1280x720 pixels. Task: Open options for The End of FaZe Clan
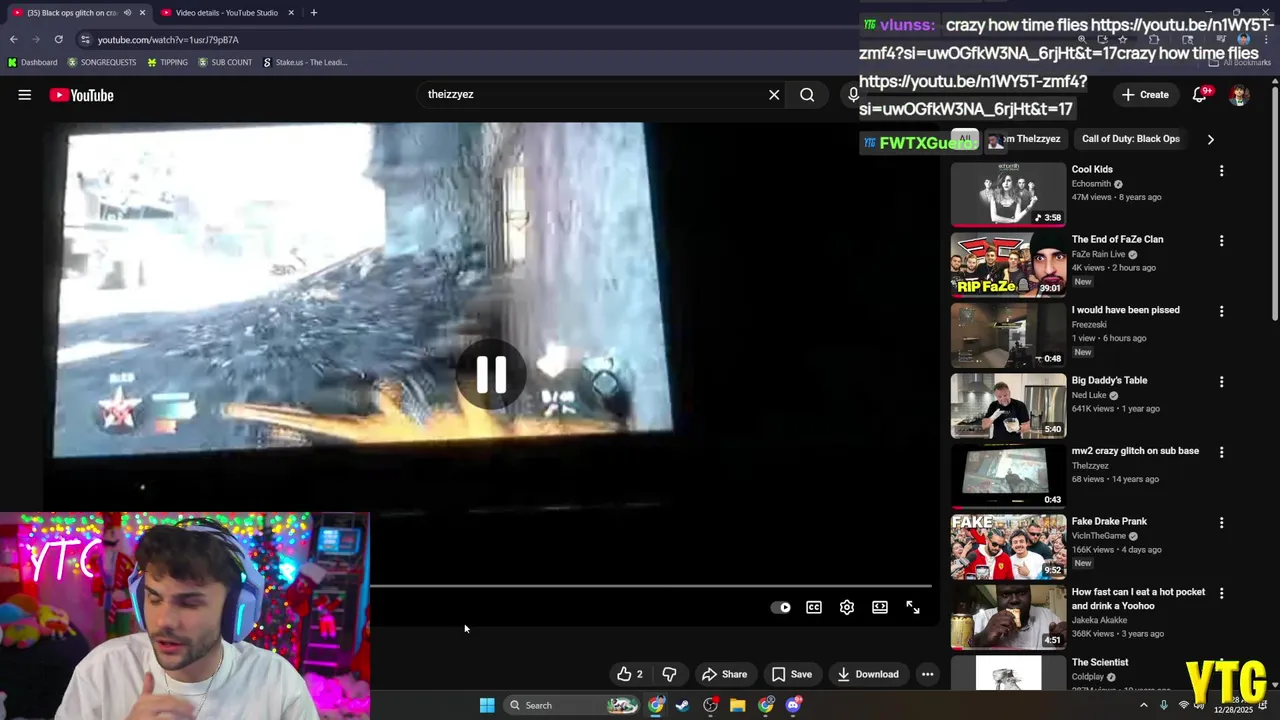coord(1221,241)
